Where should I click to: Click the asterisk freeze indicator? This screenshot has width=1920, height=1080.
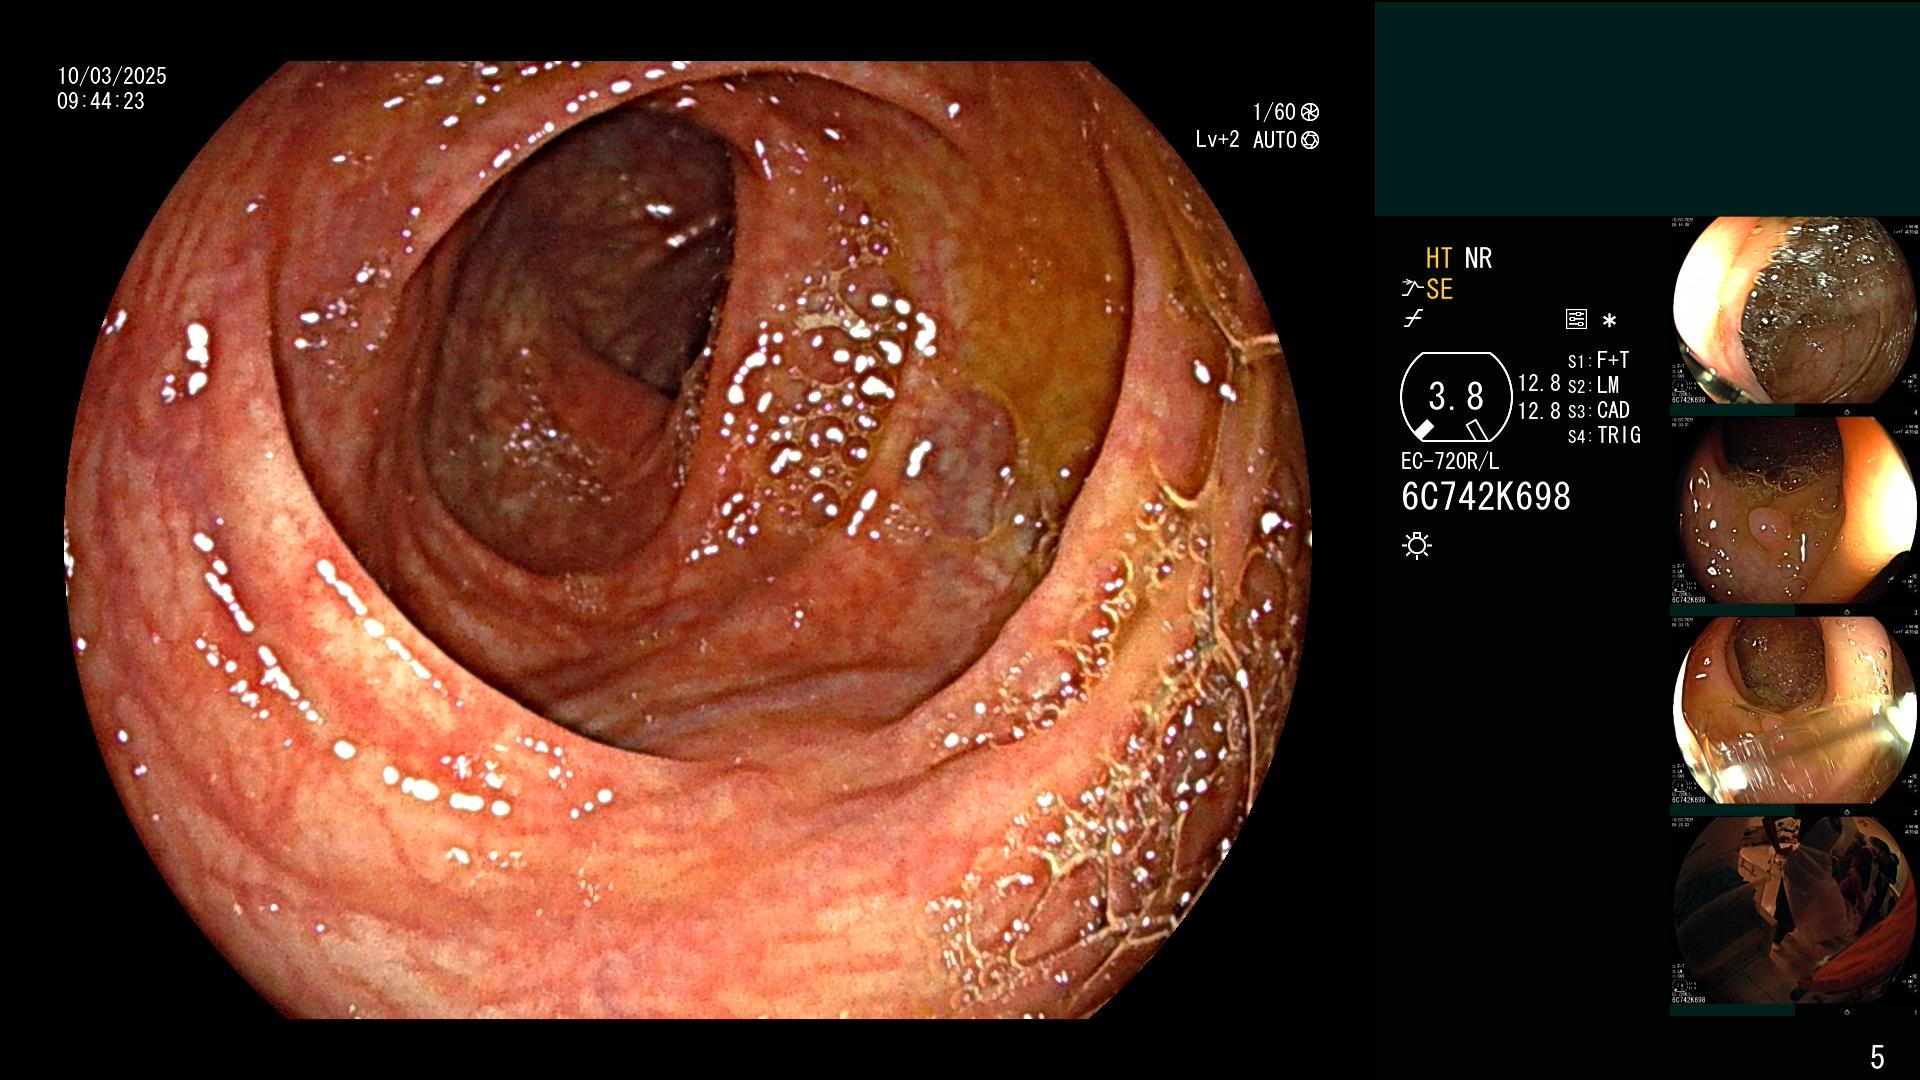[1609, 321]
